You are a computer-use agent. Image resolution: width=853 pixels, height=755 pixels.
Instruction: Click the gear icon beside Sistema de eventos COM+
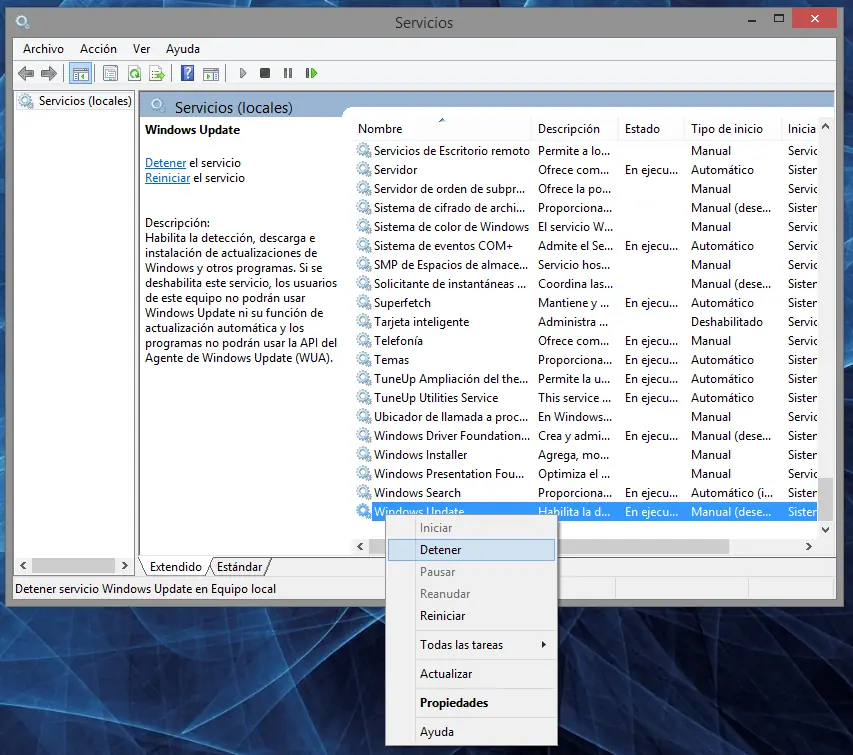tap(363, 245)
